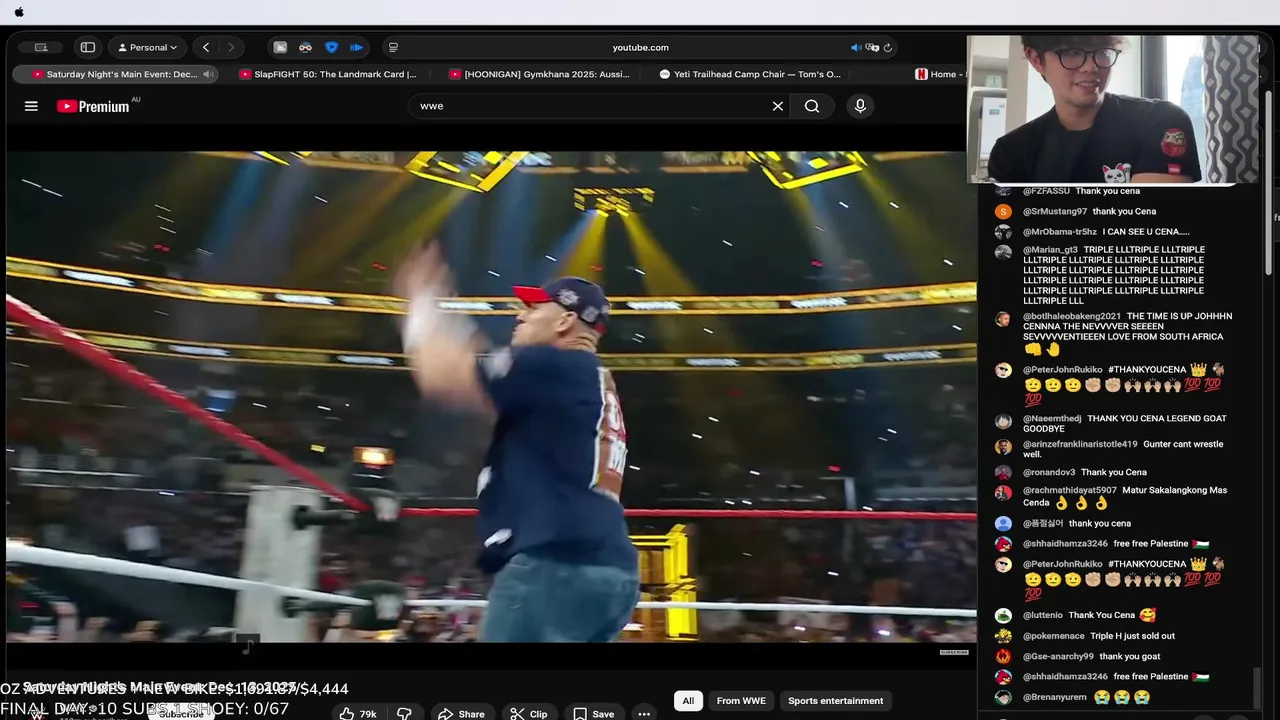Click the live chat scrollbar
Image resolution: width=1280 pixels, height=720 pixels.
tap(1258, 688)
